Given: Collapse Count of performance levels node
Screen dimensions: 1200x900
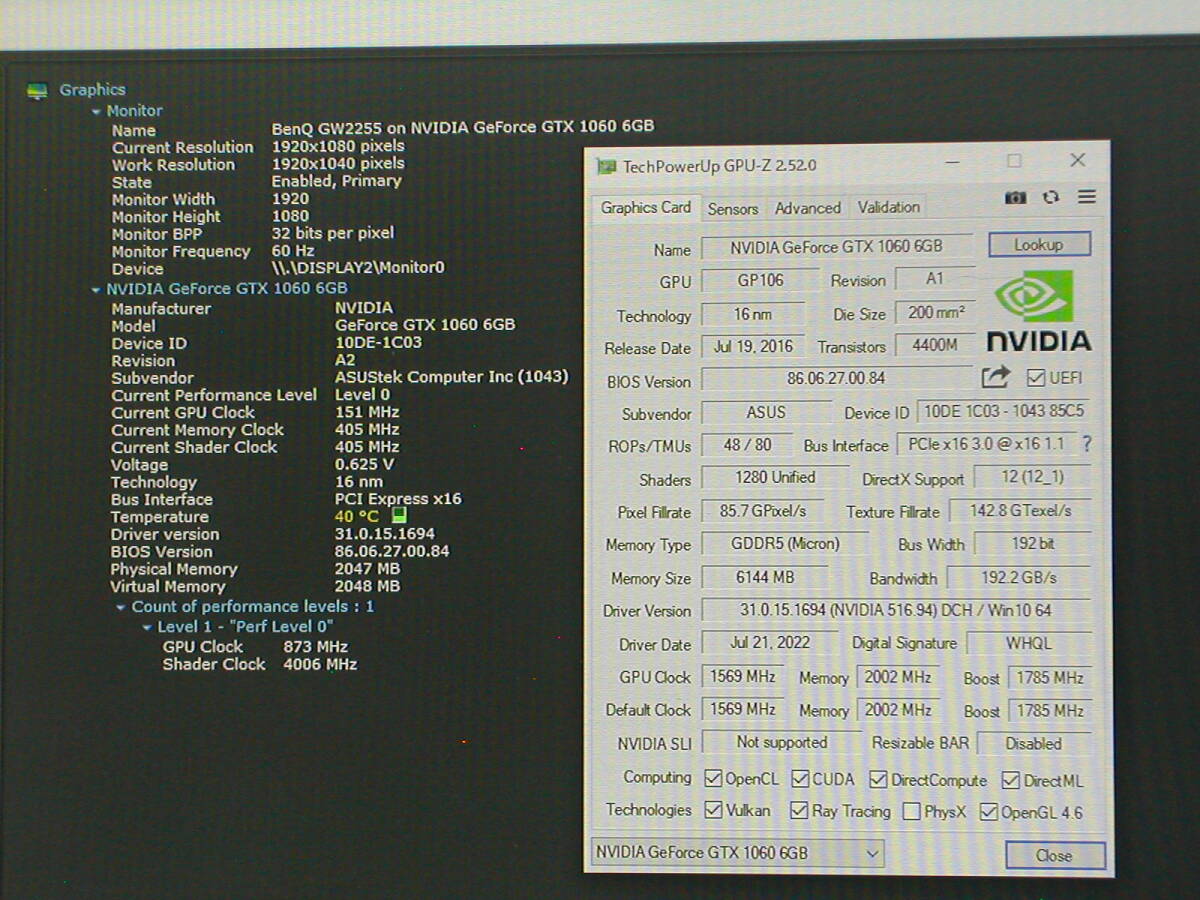Looking at the screenshot, I should tap(121, 607).
